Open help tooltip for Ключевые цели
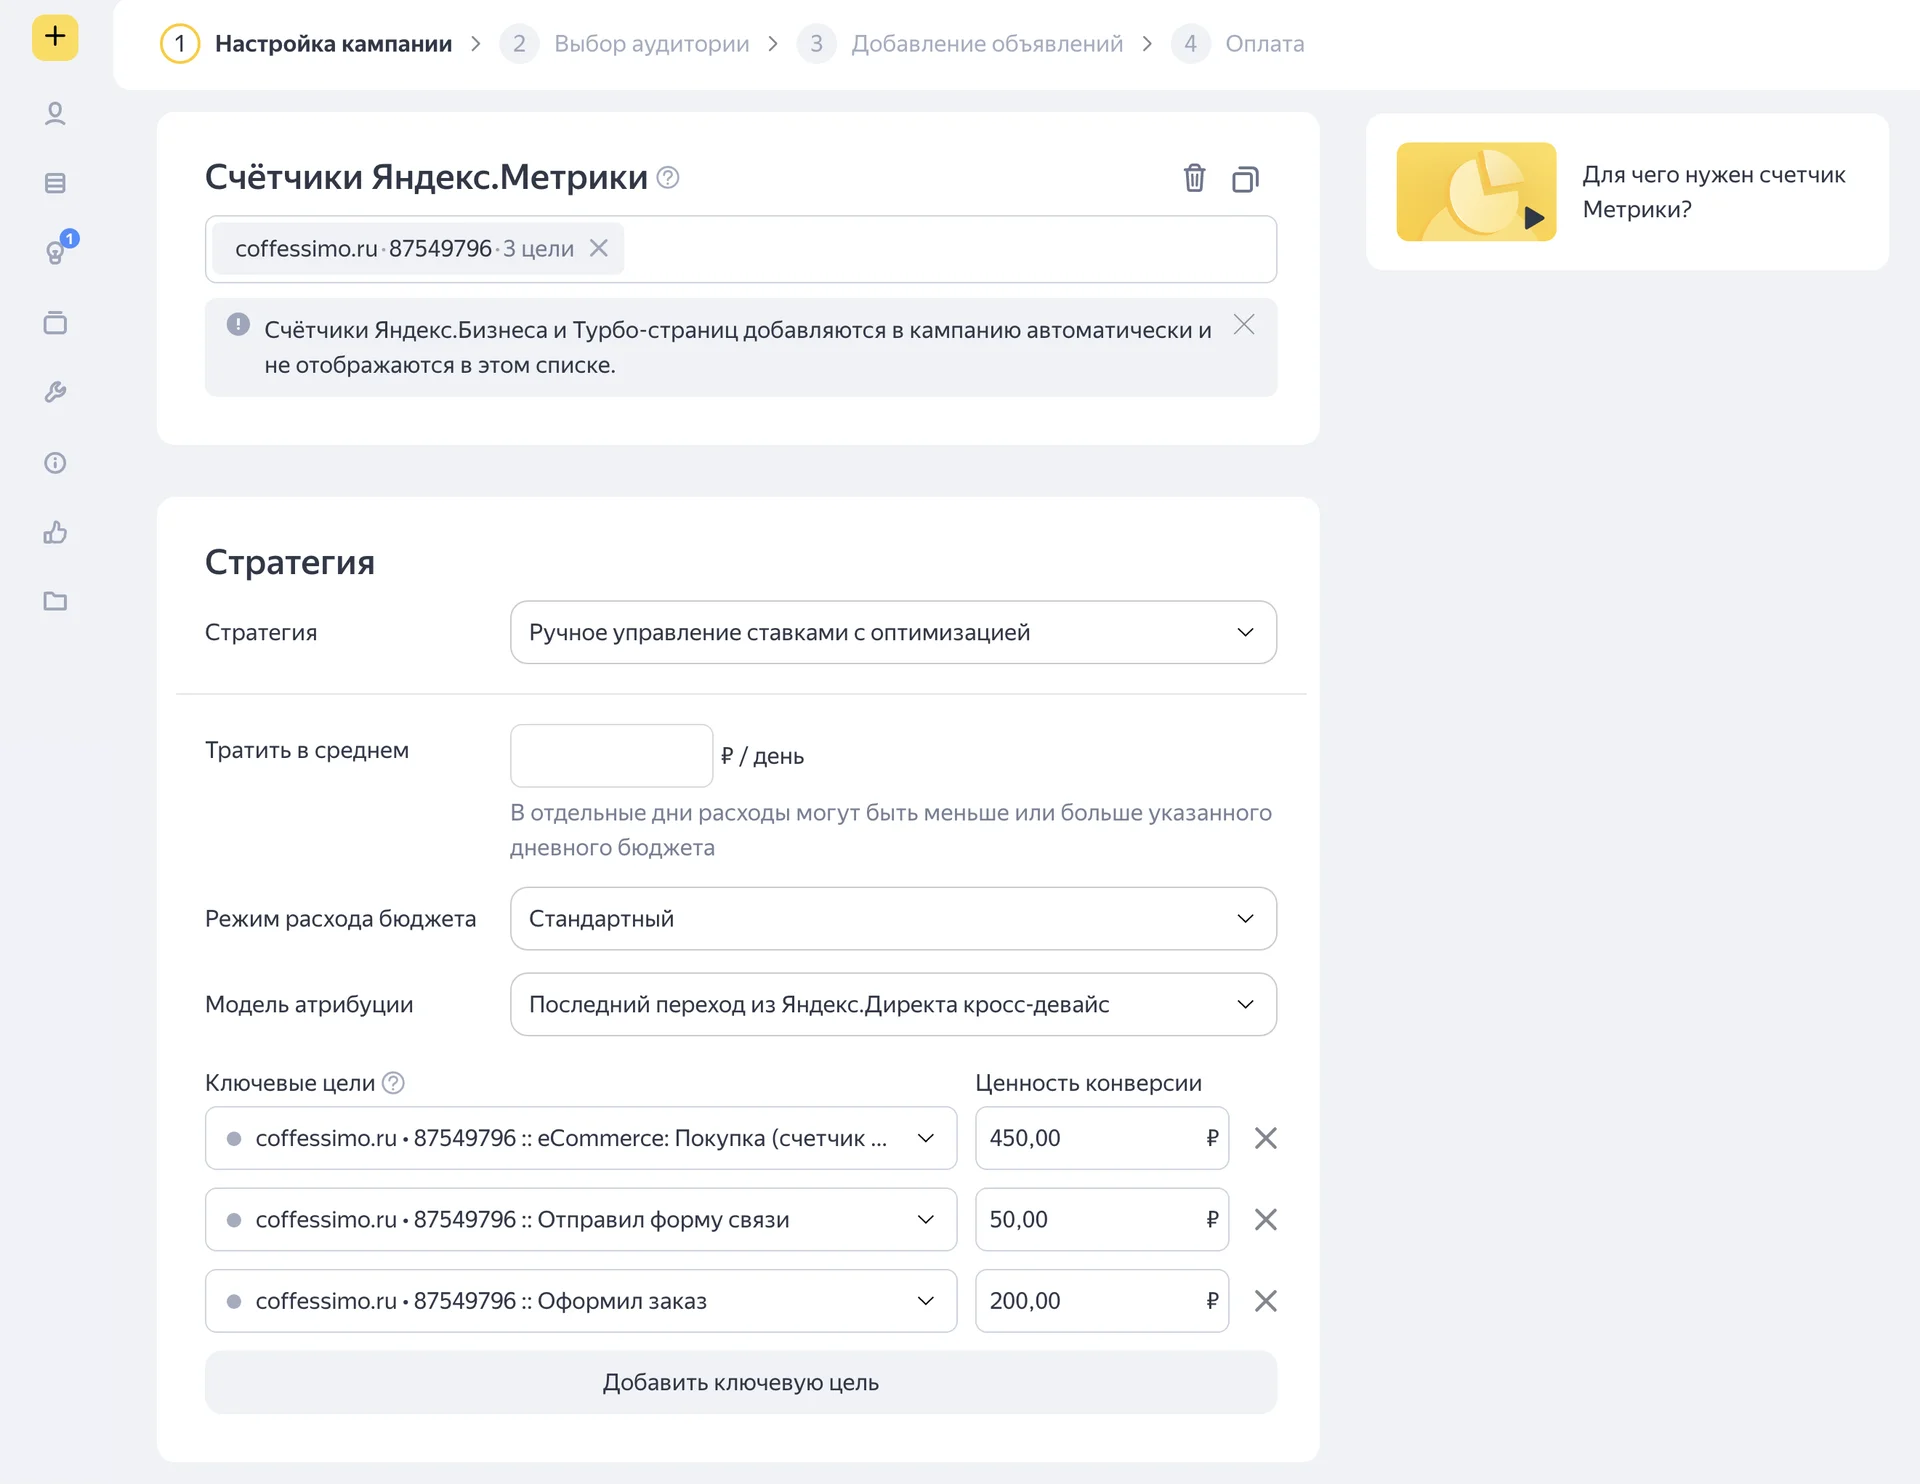1920x1484 pixels. click(394, 1083)
